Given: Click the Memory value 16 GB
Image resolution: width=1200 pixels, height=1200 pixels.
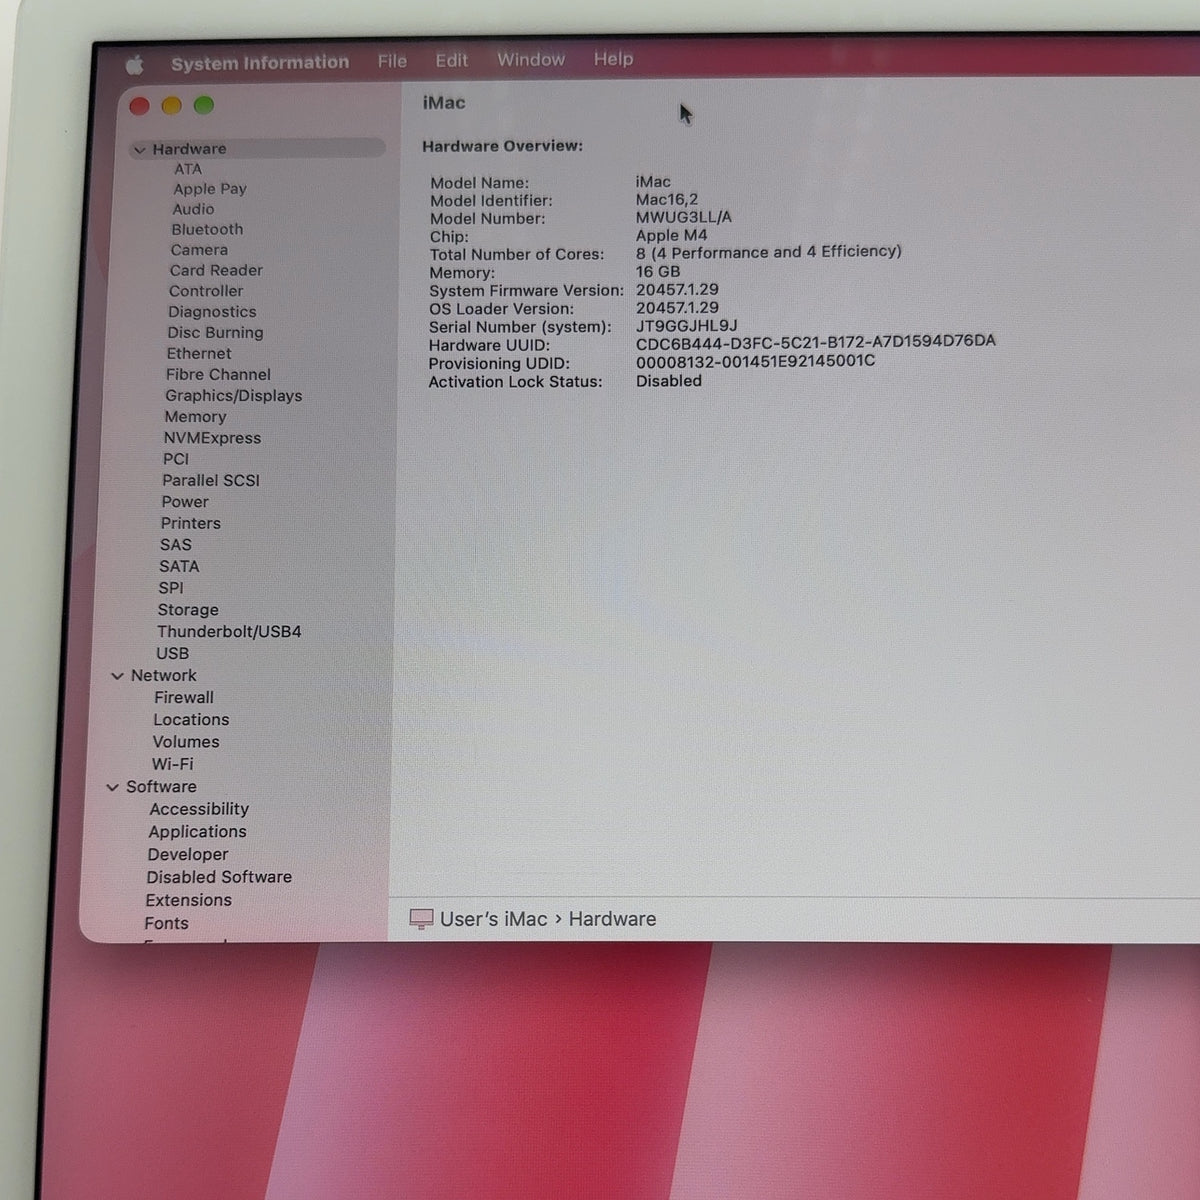Looking at the screenshot, I should (658, 271).
